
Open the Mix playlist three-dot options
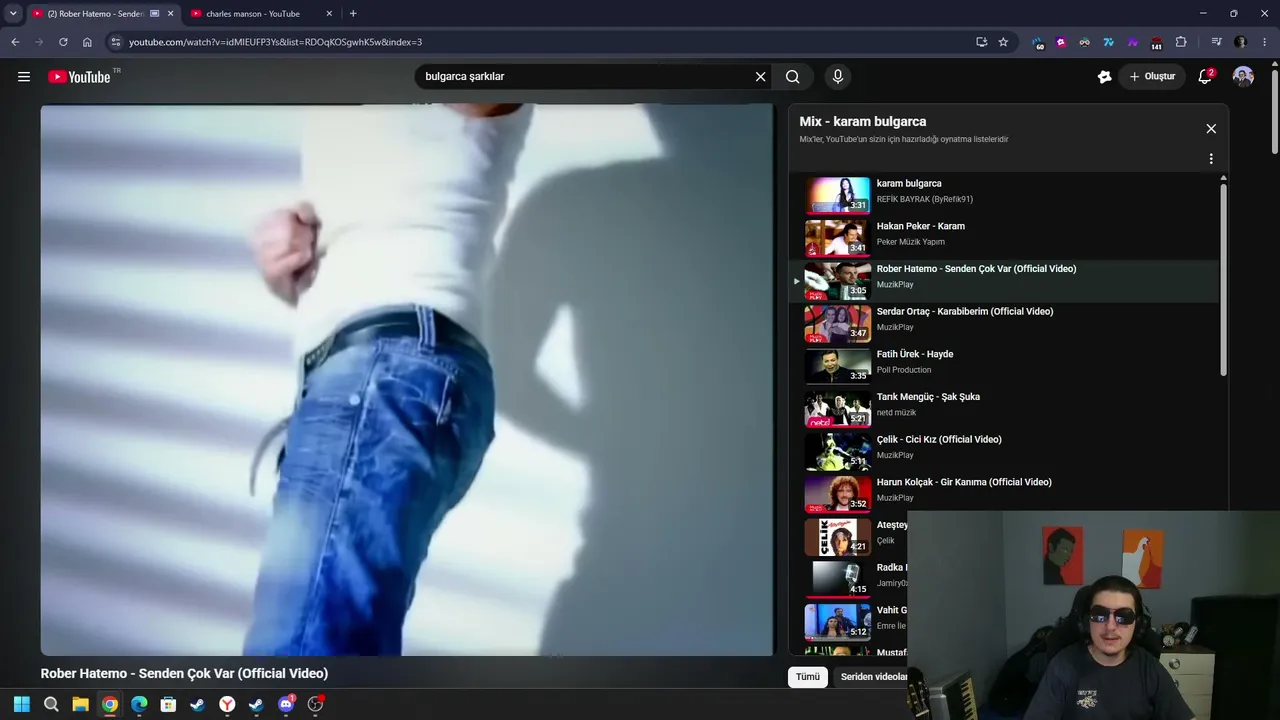point(1211,159)
